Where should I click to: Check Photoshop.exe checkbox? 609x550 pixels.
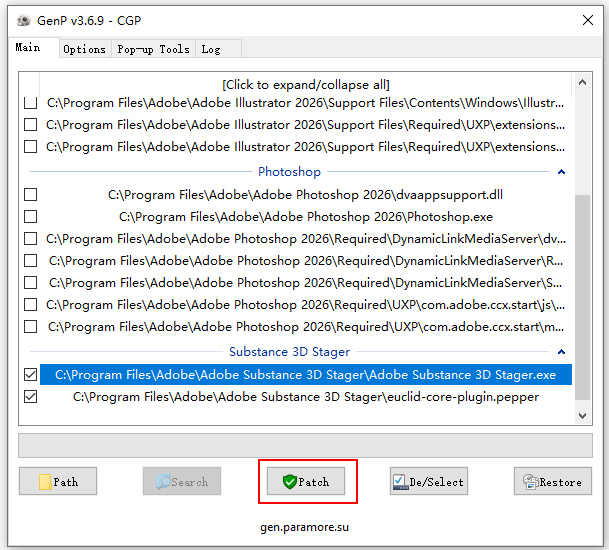[x=31, y=217]
